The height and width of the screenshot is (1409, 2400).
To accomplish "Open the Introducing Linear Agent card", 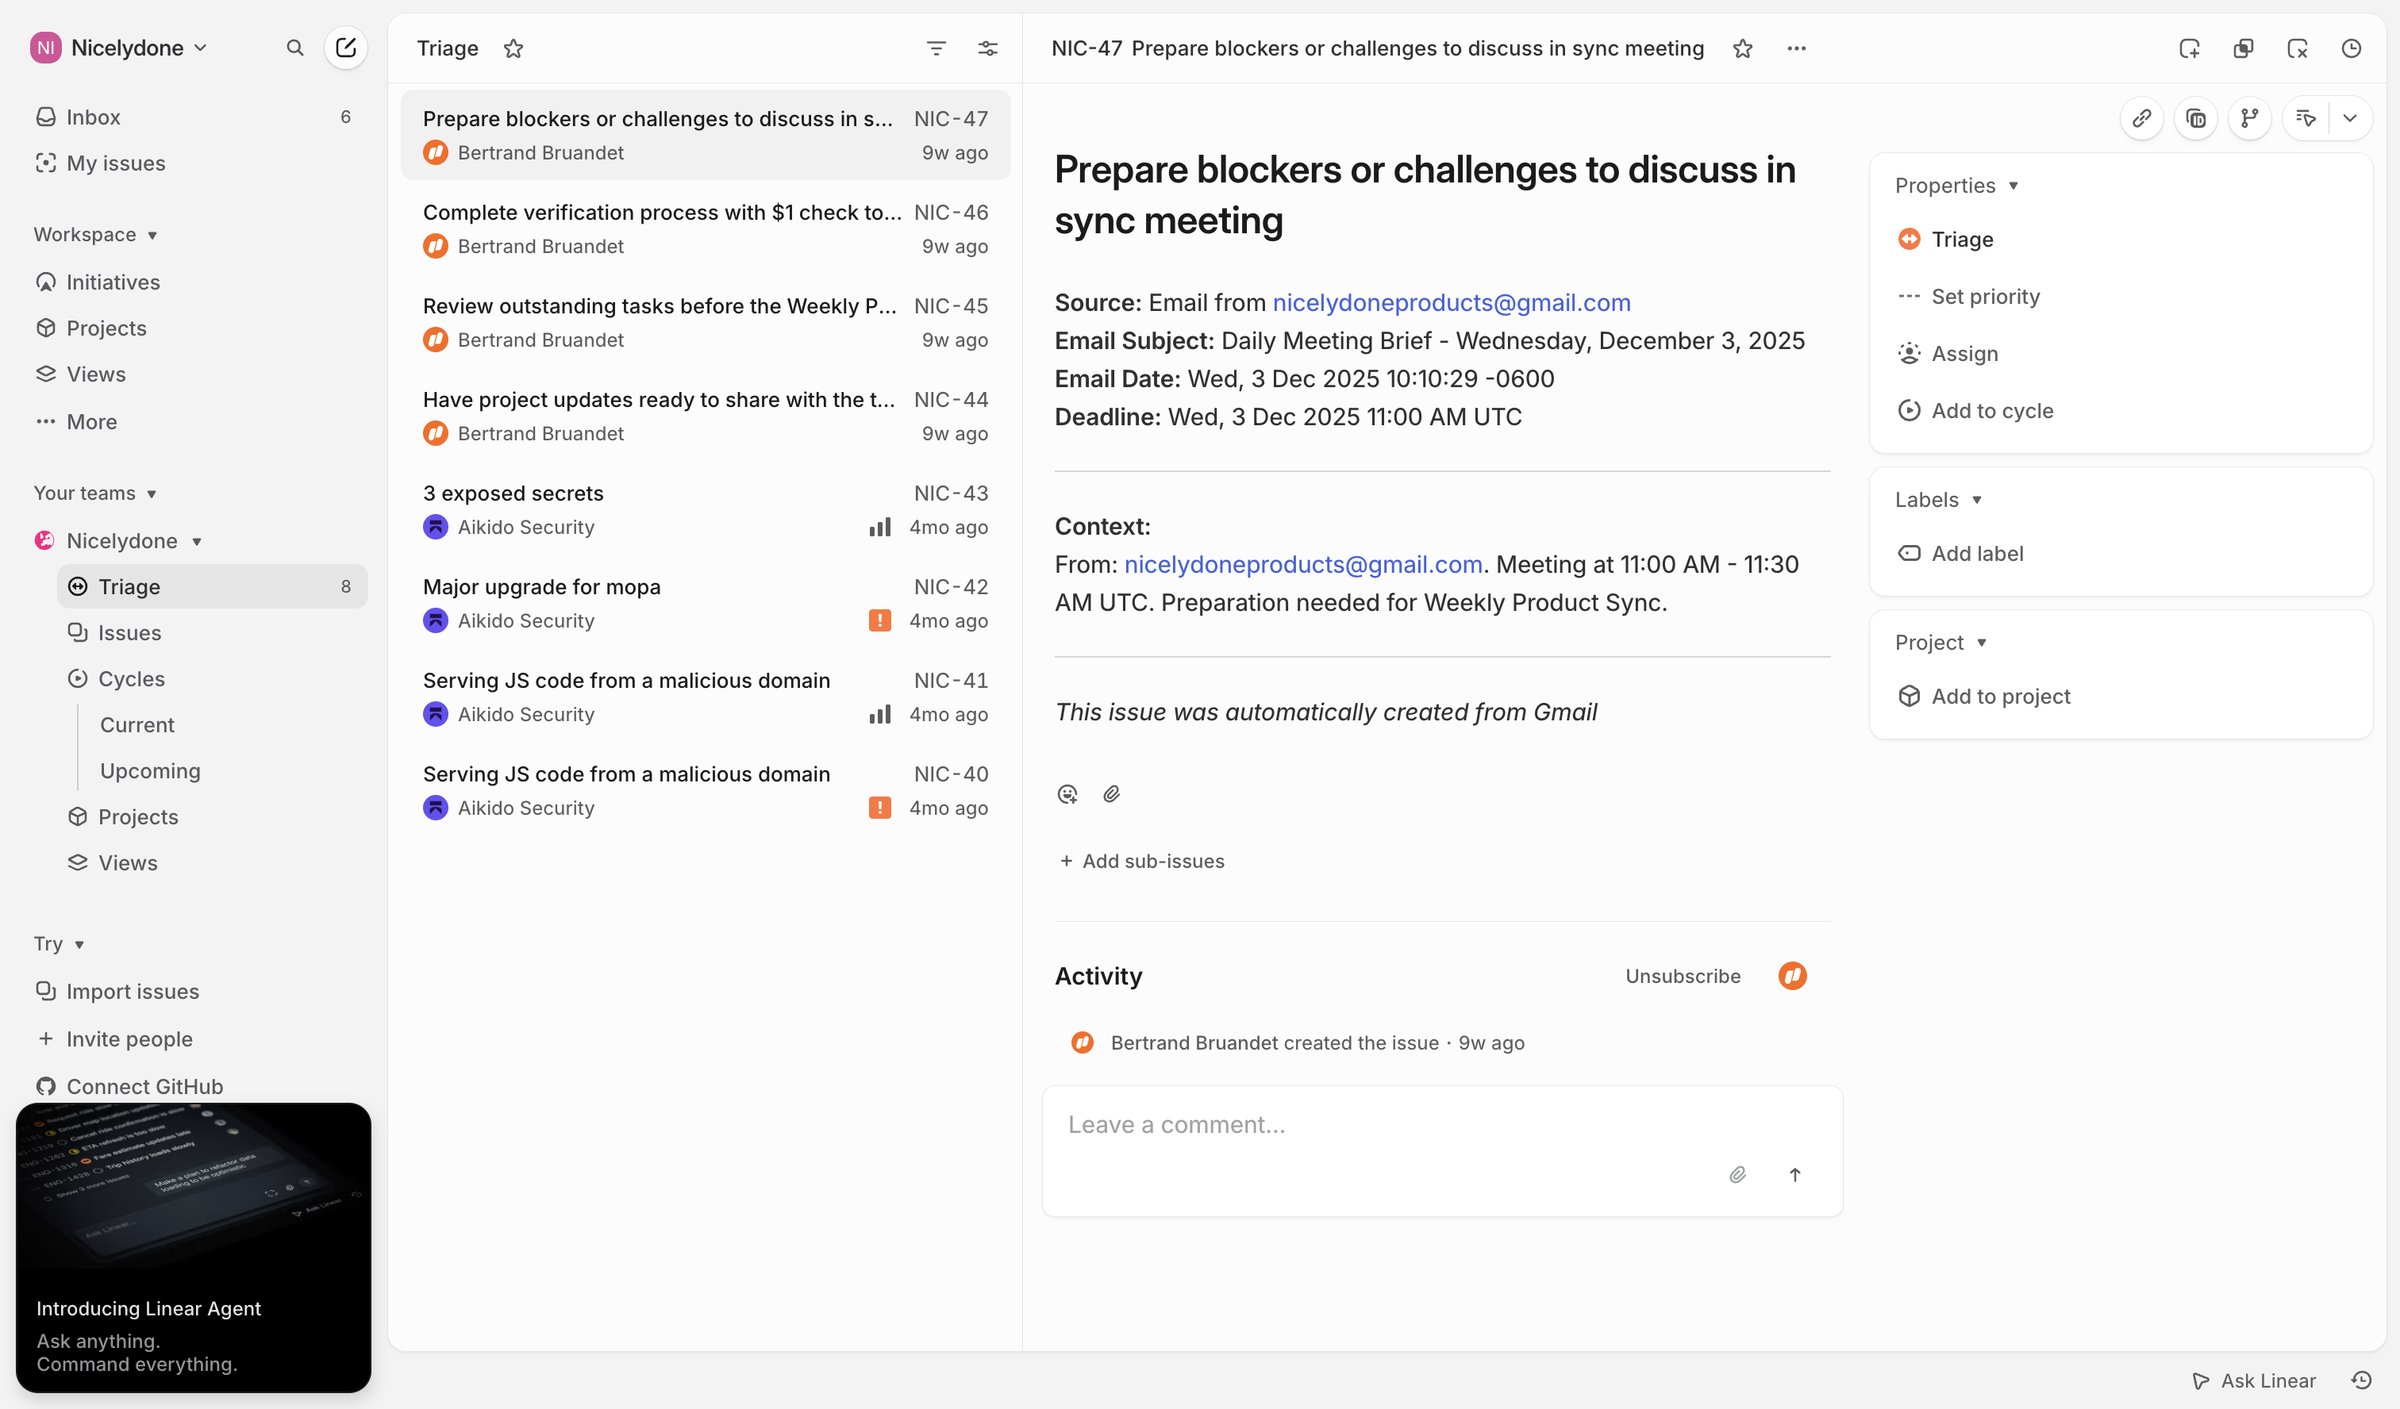I will [193, 1247].
